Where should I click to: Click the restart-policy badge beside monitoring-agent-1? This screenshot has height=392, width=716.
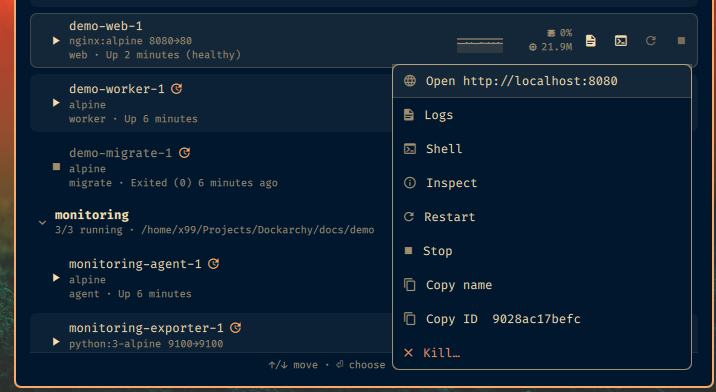[214, 264]
